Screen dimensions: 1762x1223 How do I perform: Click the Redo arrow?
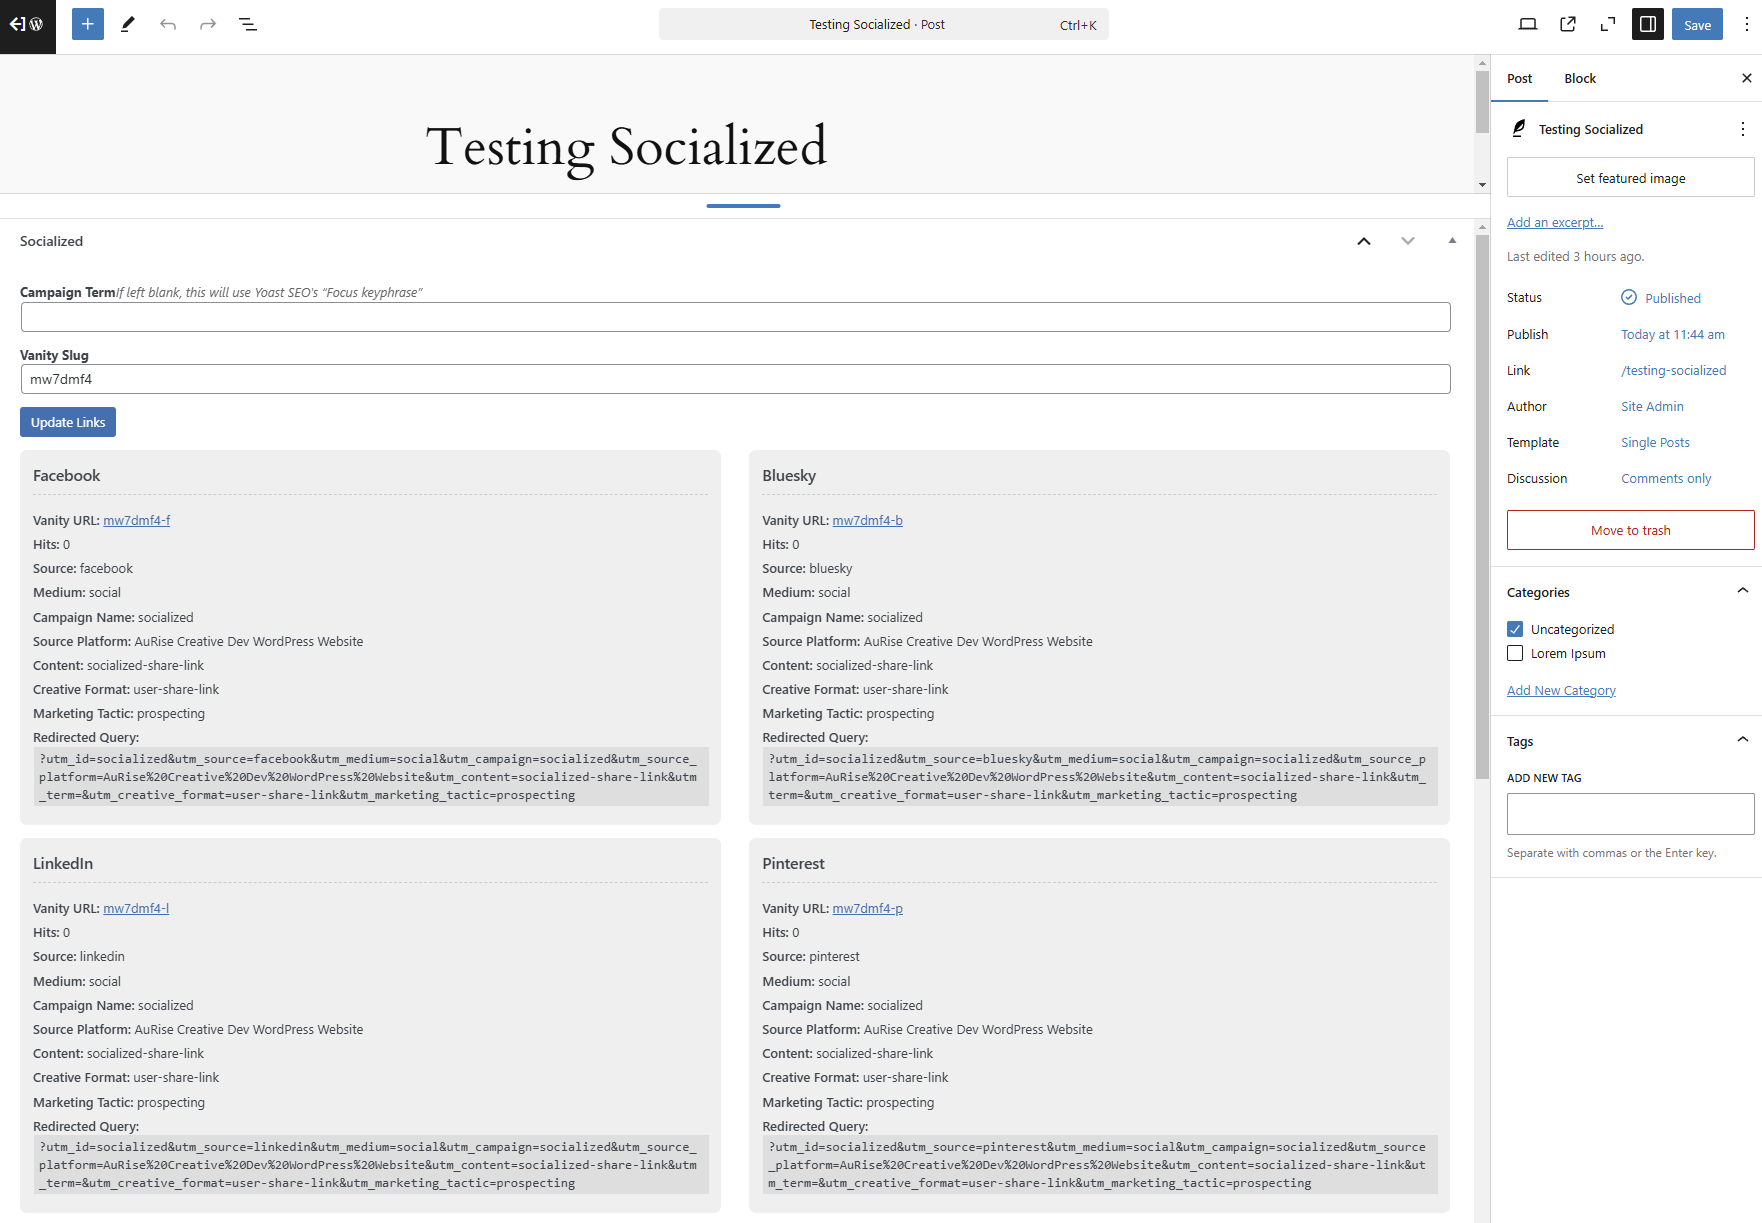[x=208, y=24]
